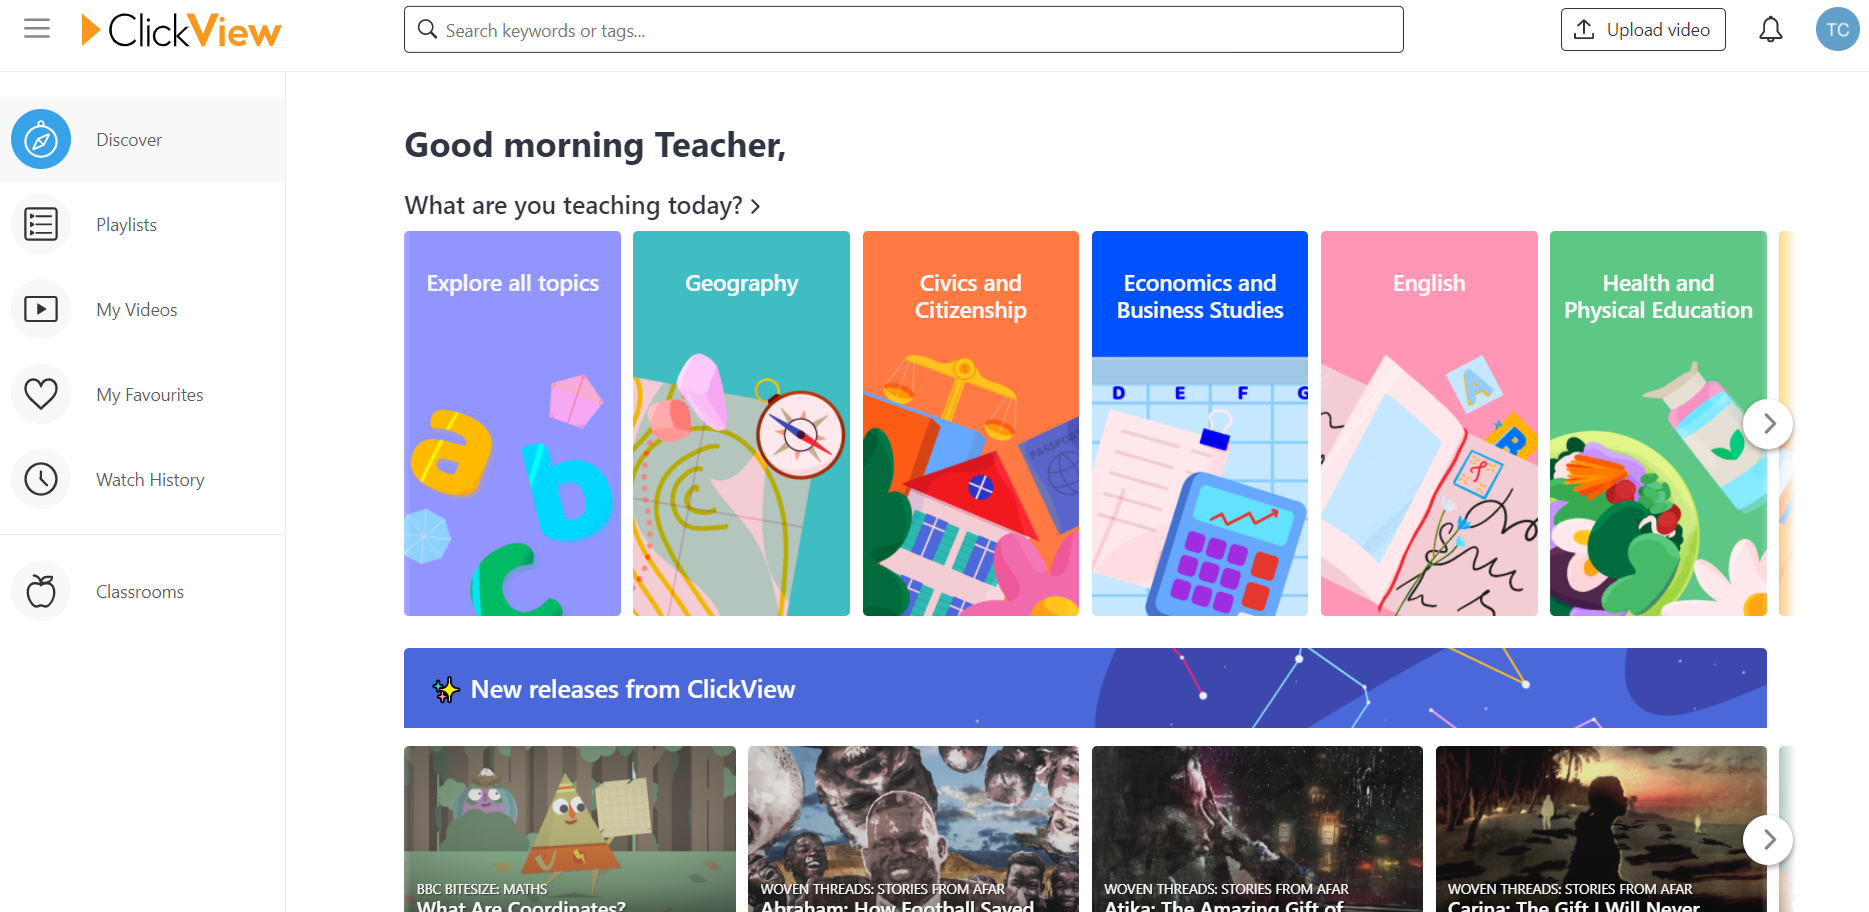1869x912 pixels.
Task: Click the sparkle star icon in banner
Action: [x=446, y=689]
